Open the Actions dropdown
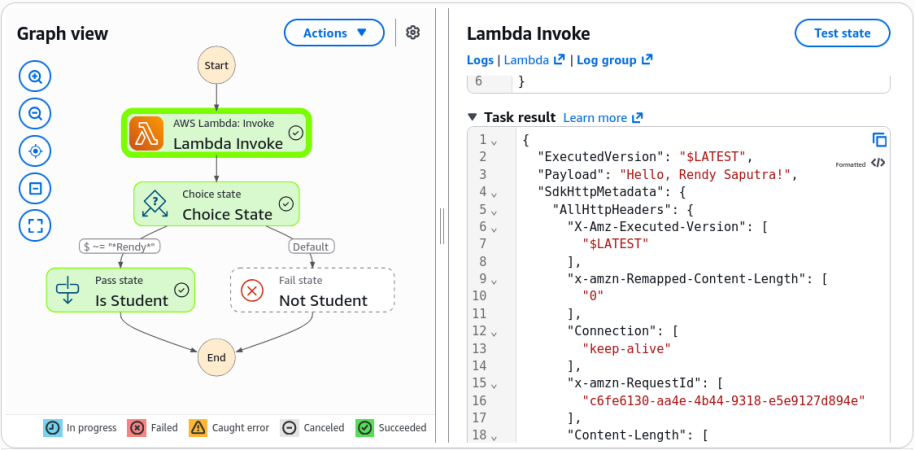 coord(334,33)
